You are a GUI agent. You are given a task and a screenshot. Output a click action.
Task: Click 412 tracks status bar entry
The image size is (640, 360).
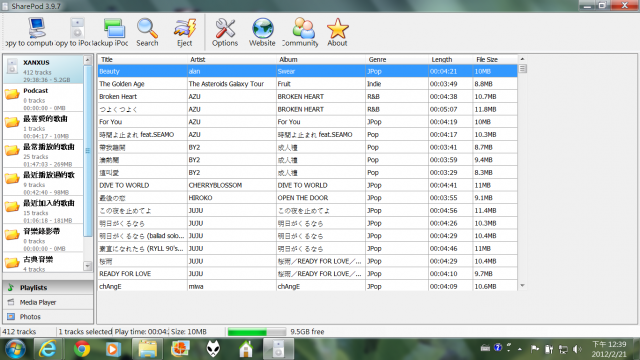[x=19, y=332]
